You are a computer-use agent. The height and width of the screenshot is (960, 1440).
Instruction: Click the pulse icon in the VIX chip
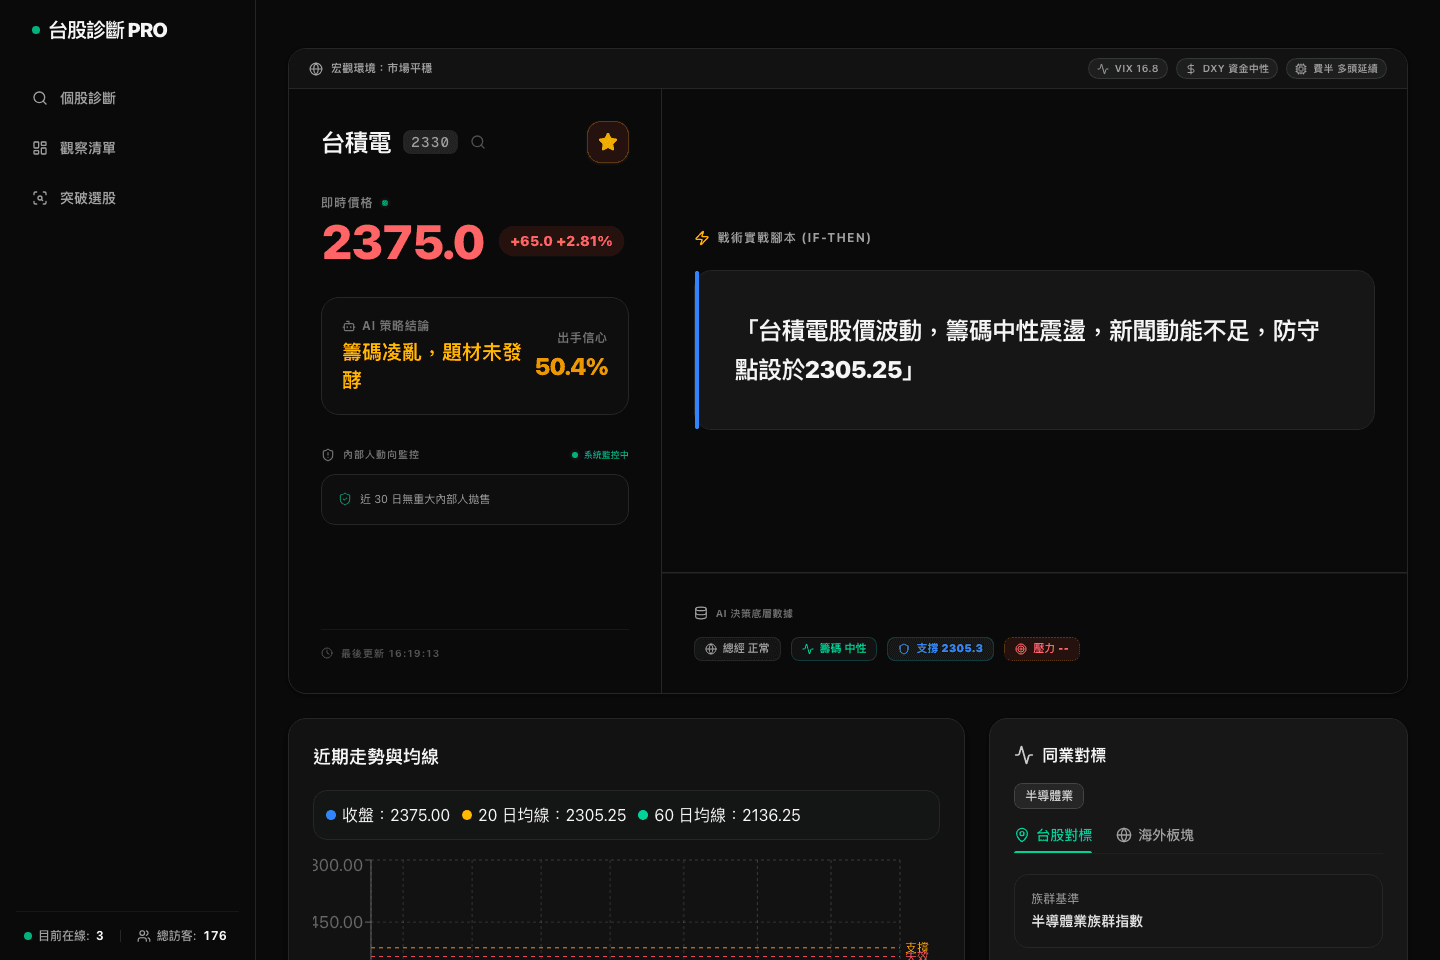(x=1103, y=69)
